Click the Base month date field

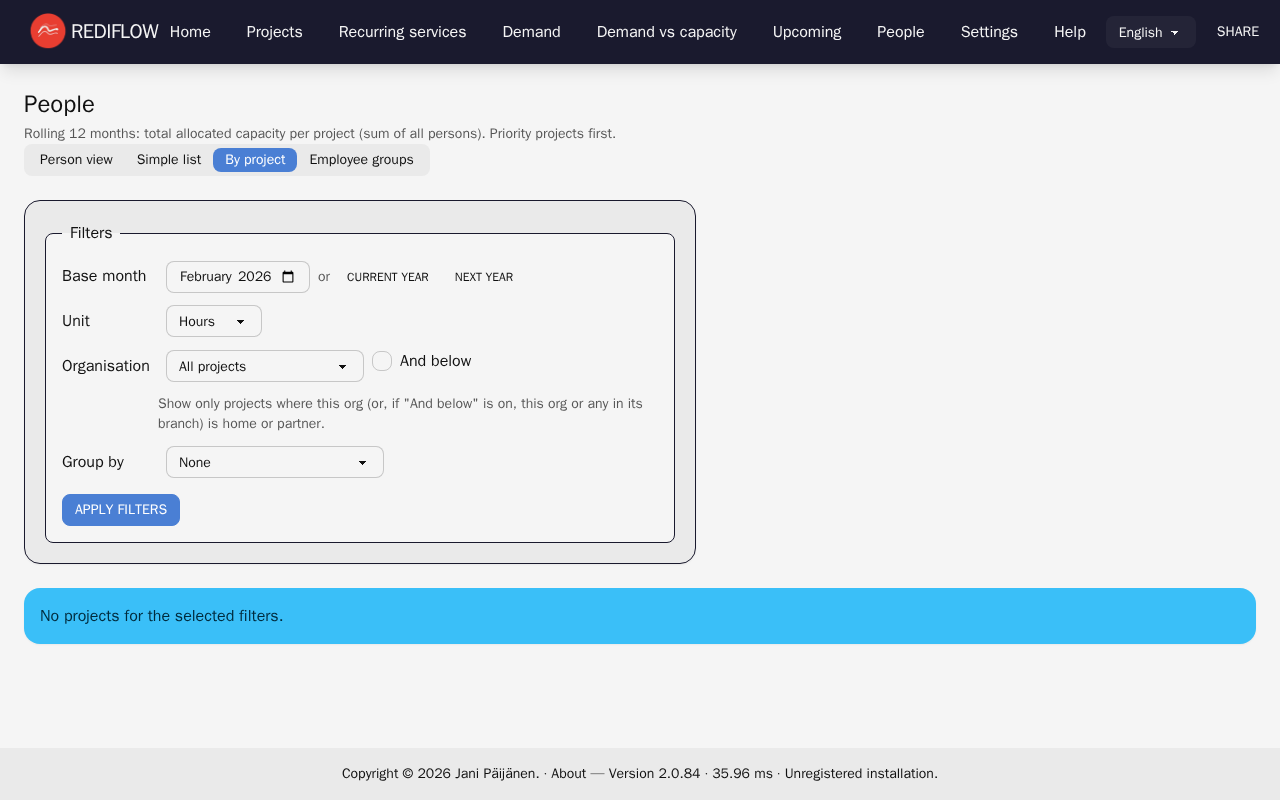pyautogui.click(x=225, y=277)
